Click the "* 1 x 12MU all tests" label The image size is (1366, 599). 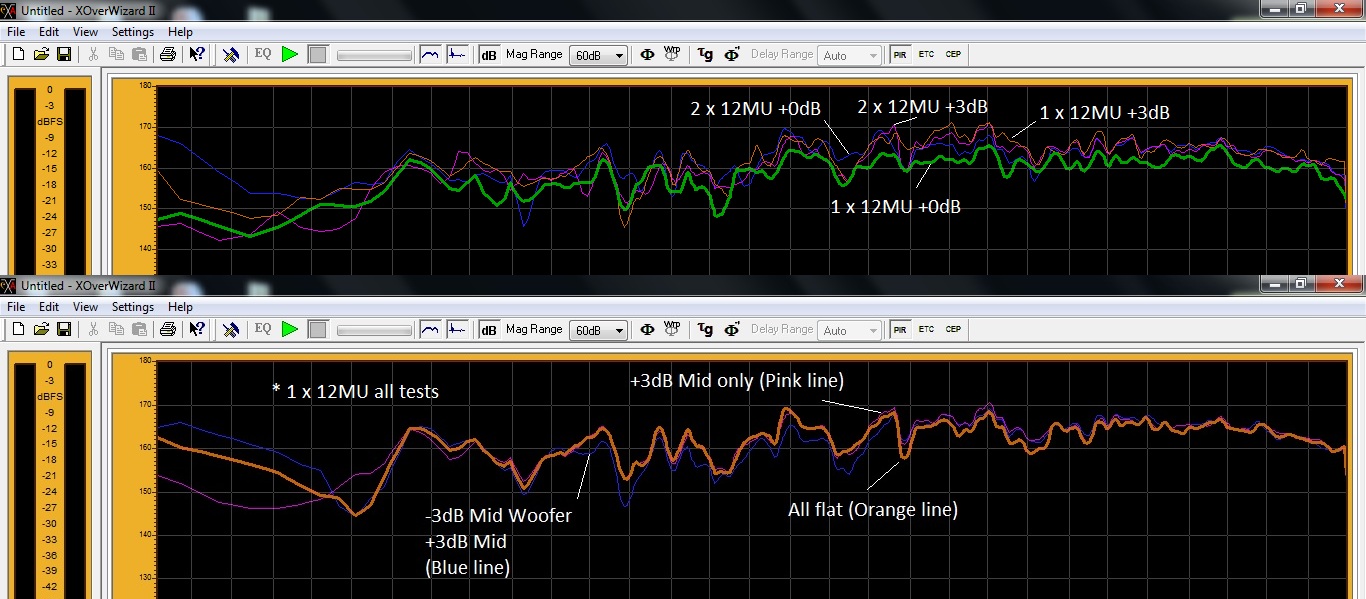[355, 391]
